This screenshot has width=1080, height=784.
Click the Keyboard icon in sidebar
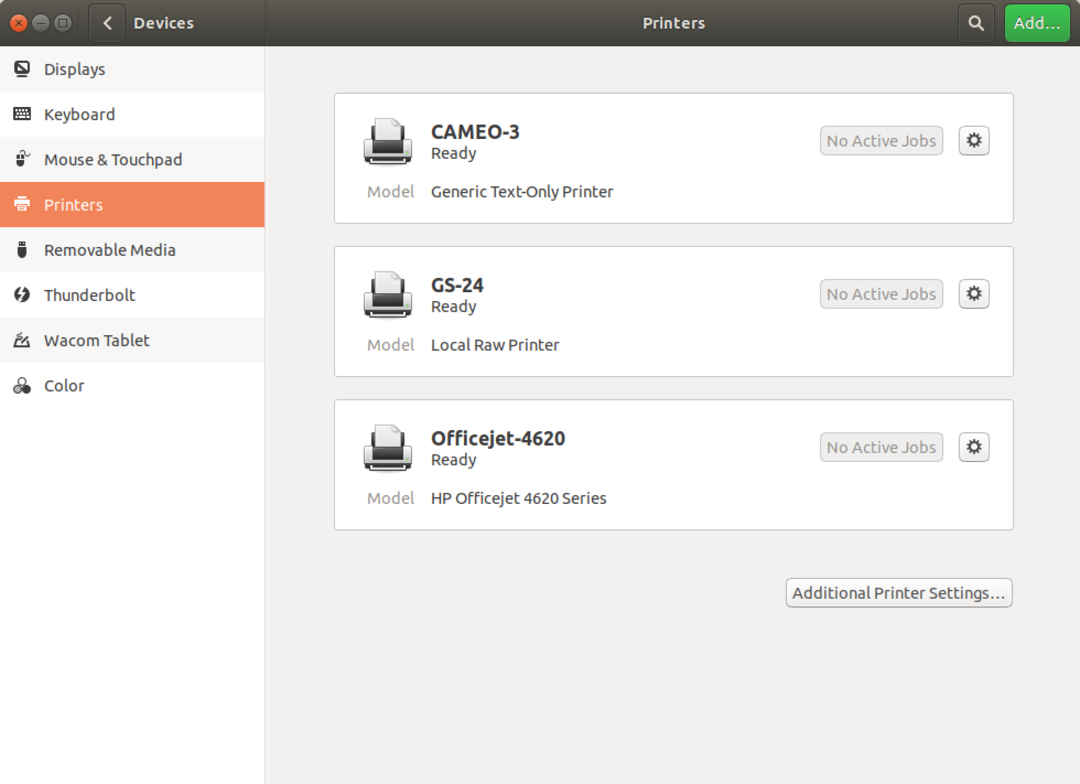click(22, 114)
